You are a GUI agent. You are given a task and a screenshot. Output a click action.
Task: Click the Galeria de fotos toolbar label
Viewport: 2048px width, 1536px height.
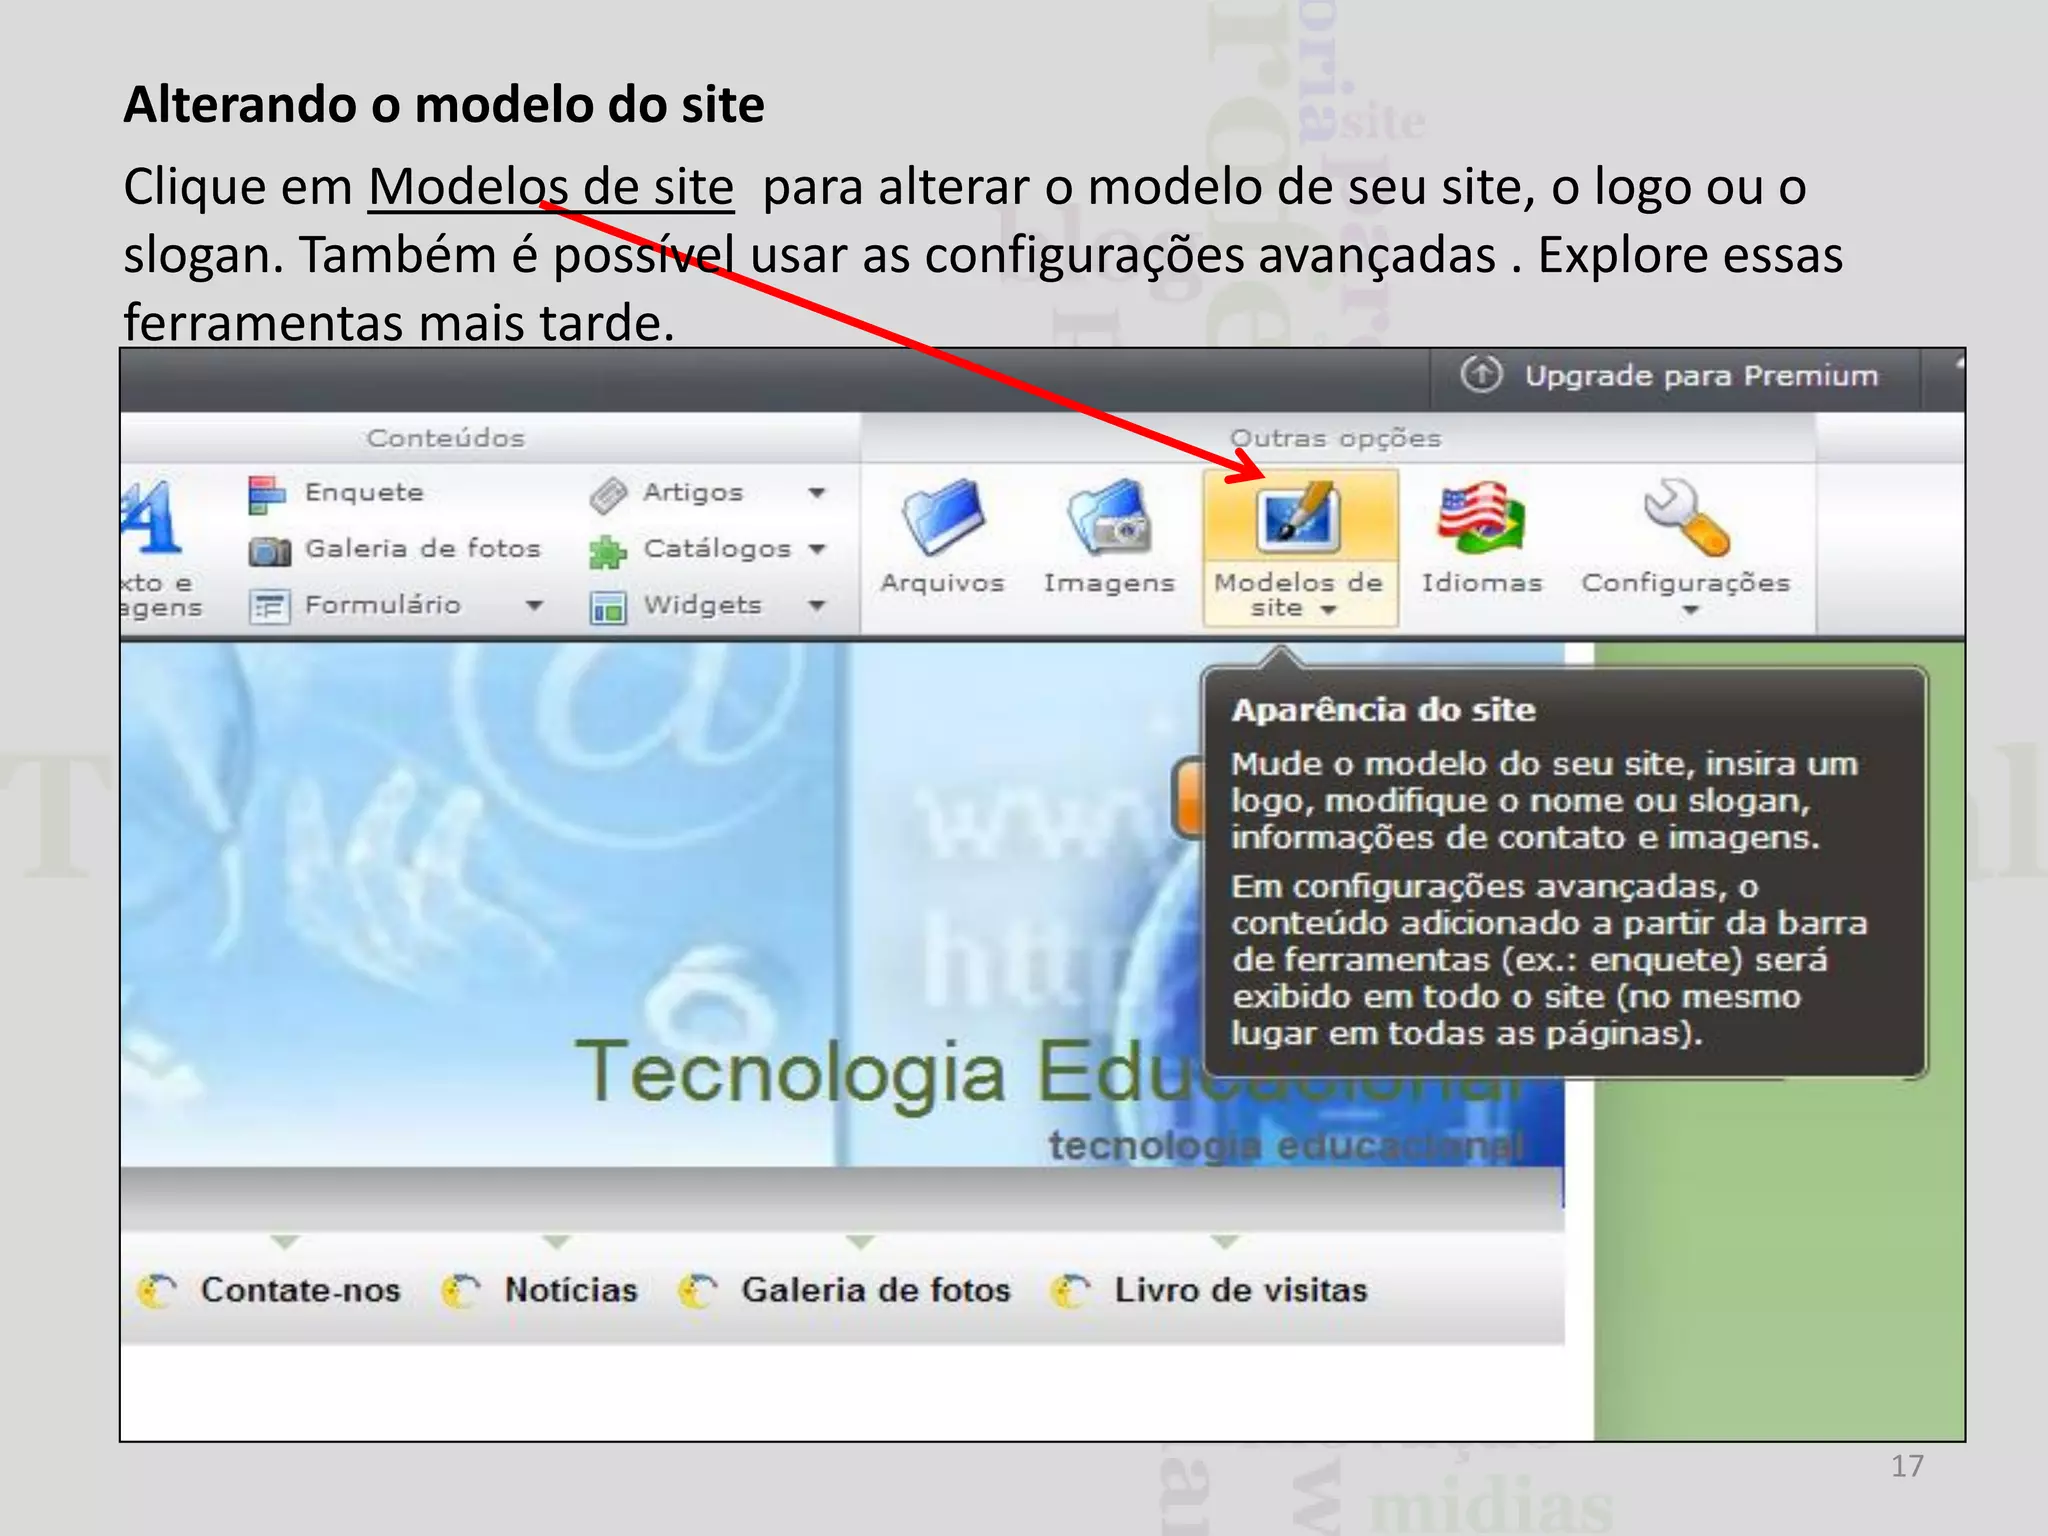422,548
